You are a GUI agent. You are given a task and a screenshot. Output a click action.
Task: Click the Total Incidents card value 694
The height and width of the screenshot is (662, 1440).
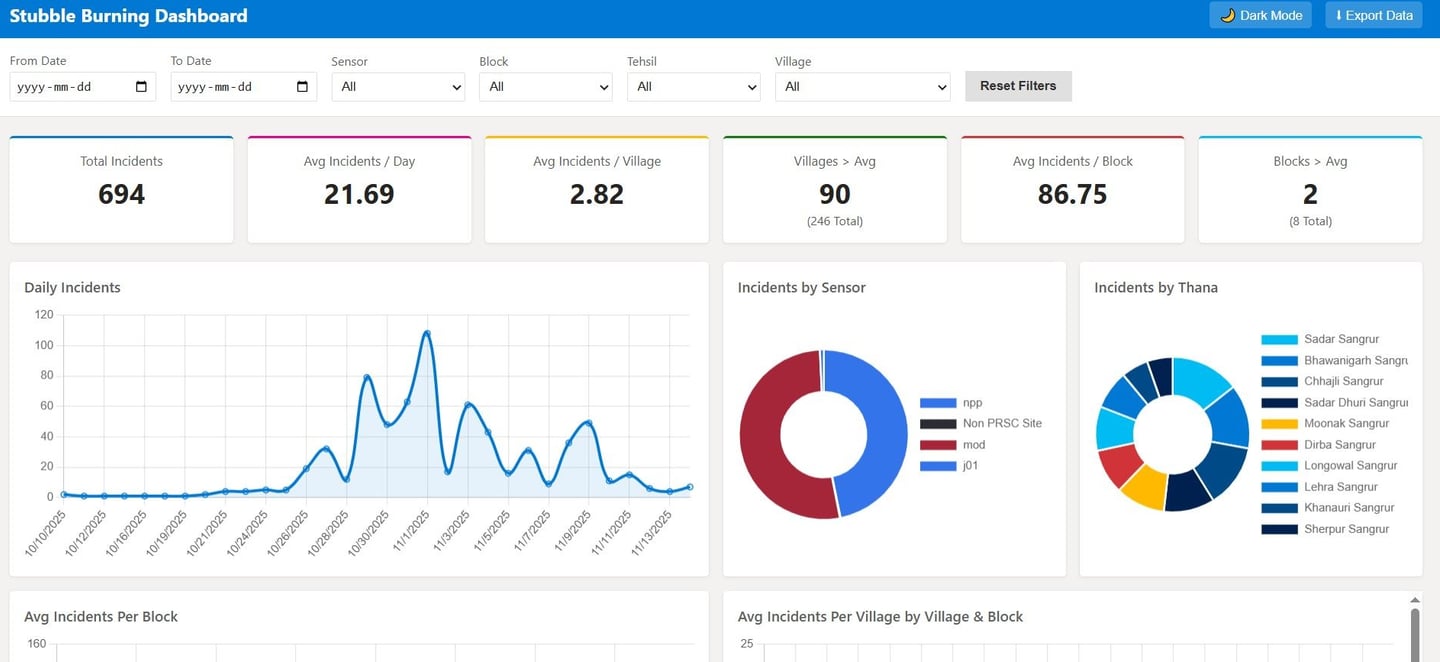(x=121, y=194)
